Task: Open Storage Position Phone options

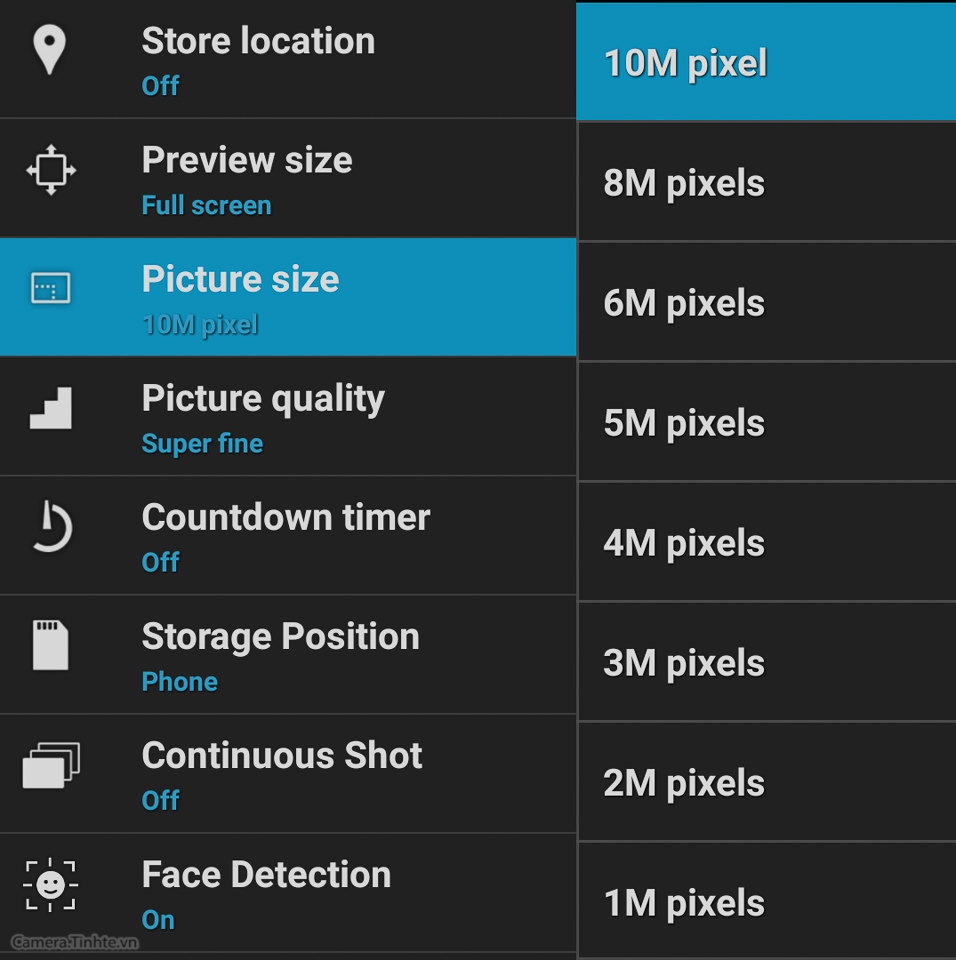Action: (288, 654)
